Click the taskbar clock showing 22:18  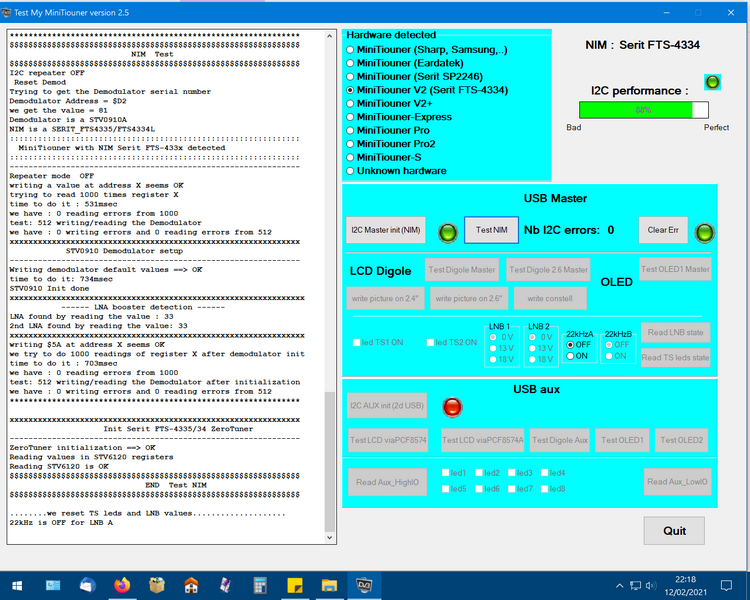point(685,586)
